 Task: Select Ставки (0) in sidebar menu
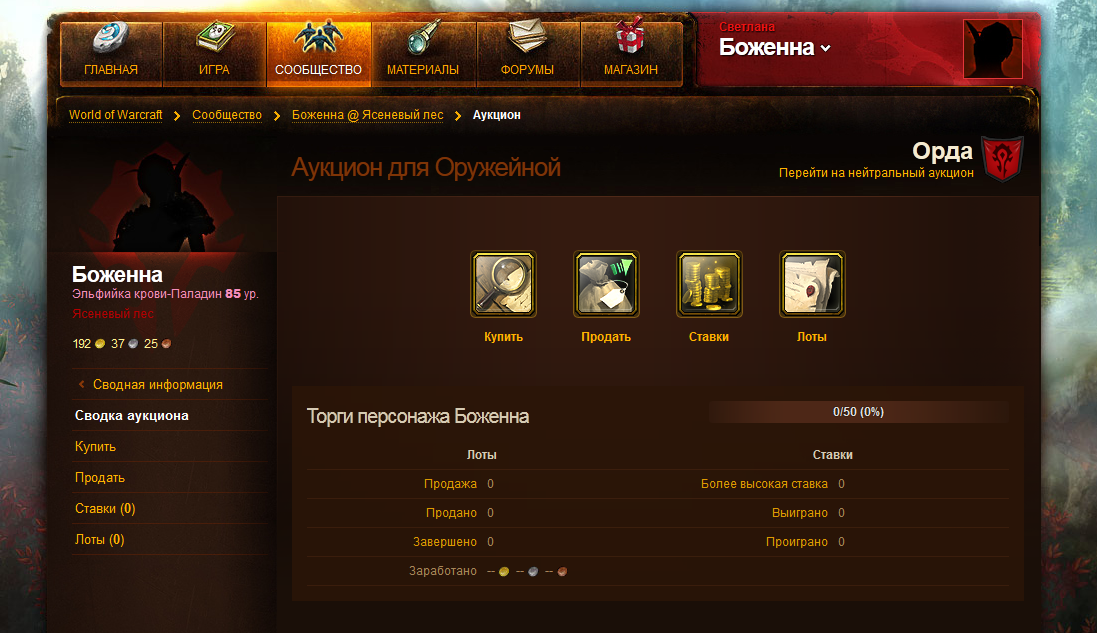point(105,508)
